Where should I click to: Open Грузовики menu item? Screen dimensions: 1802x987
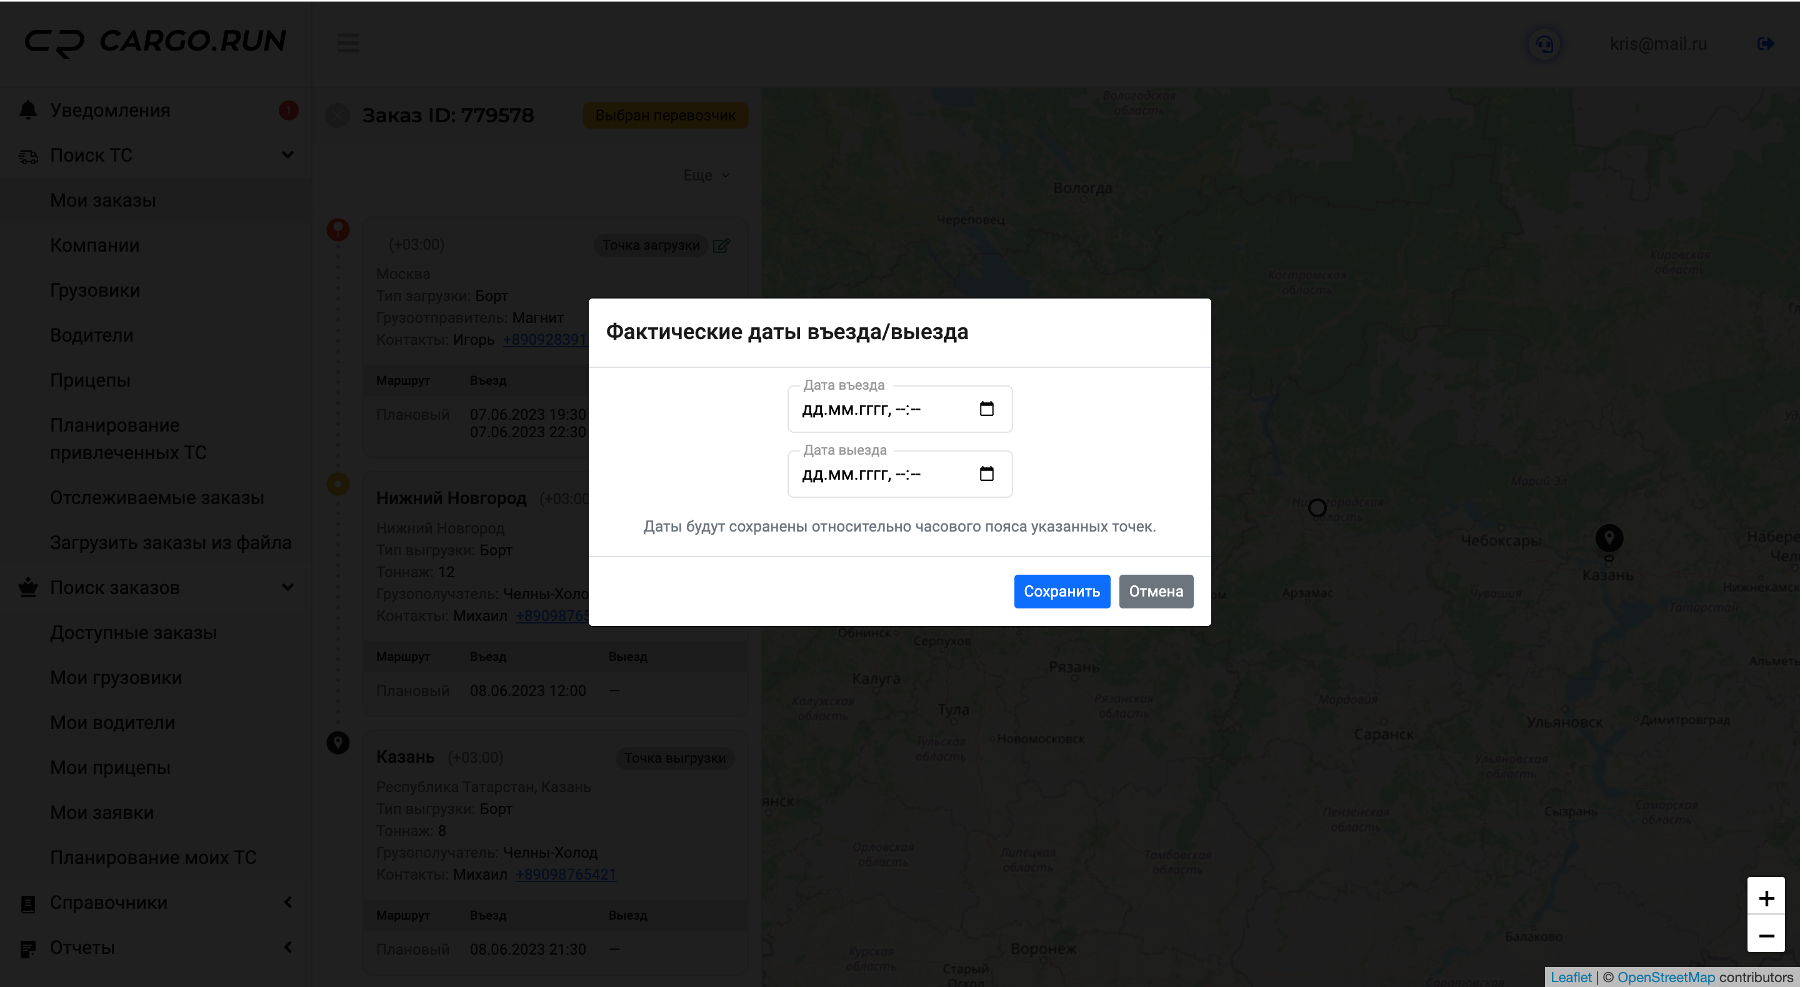pos(95,290)
